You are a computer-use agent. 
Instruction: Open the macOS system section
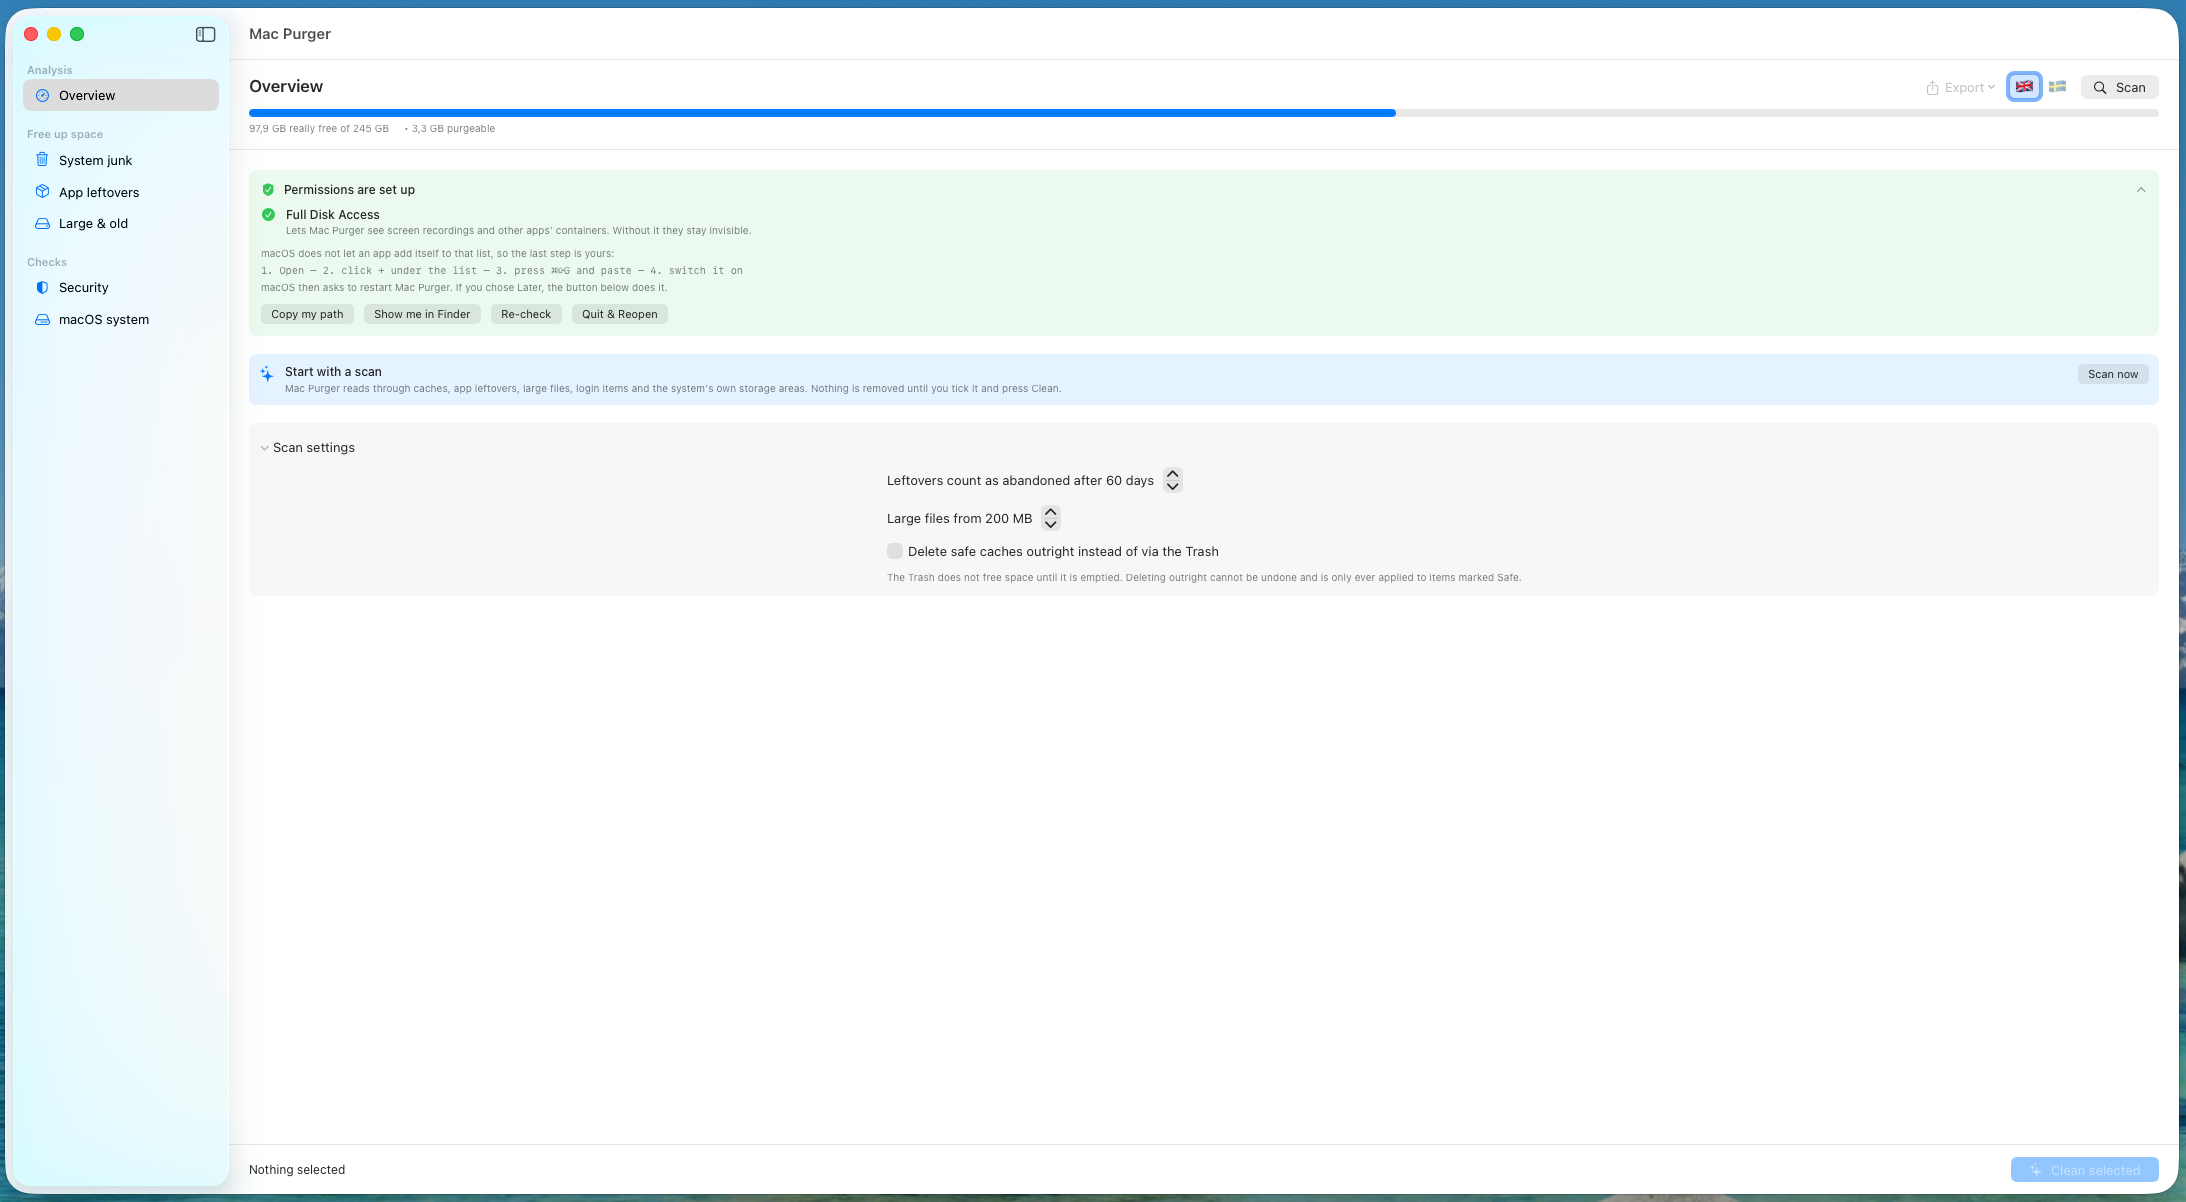click(121, 319)
